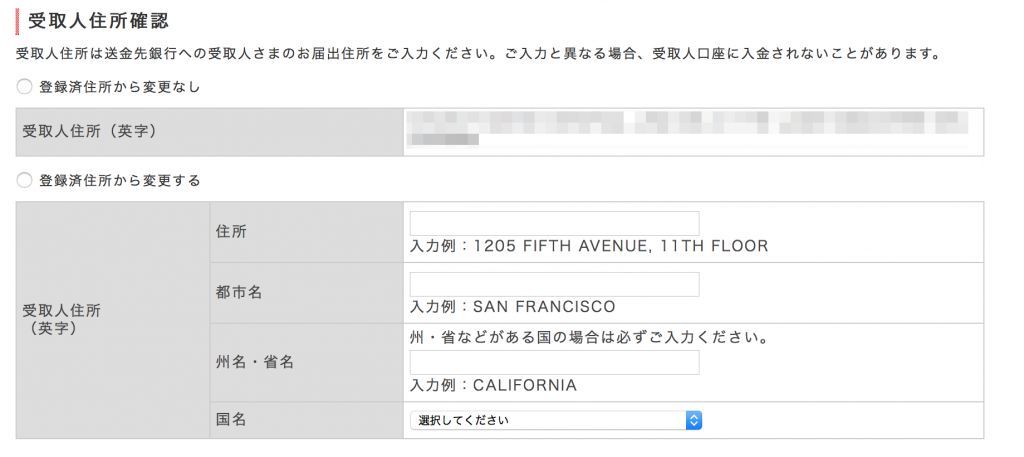Image resolution: width=1024 pixels, height=457 pixels.
Task: Click into the 都市名 city input field
Action: pos(554,284)
